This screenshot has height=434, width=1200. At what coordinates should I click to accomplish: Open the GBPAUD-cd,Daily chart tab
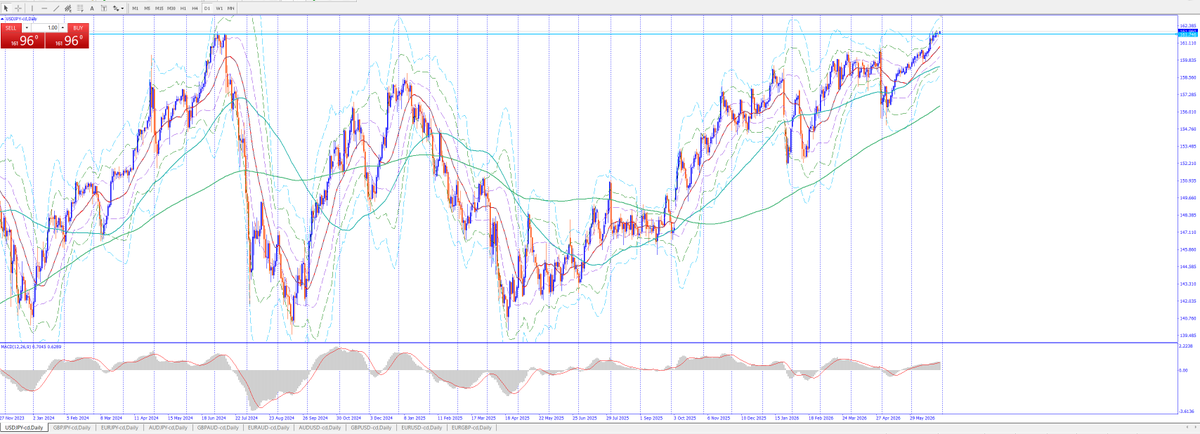coord(217,427)
